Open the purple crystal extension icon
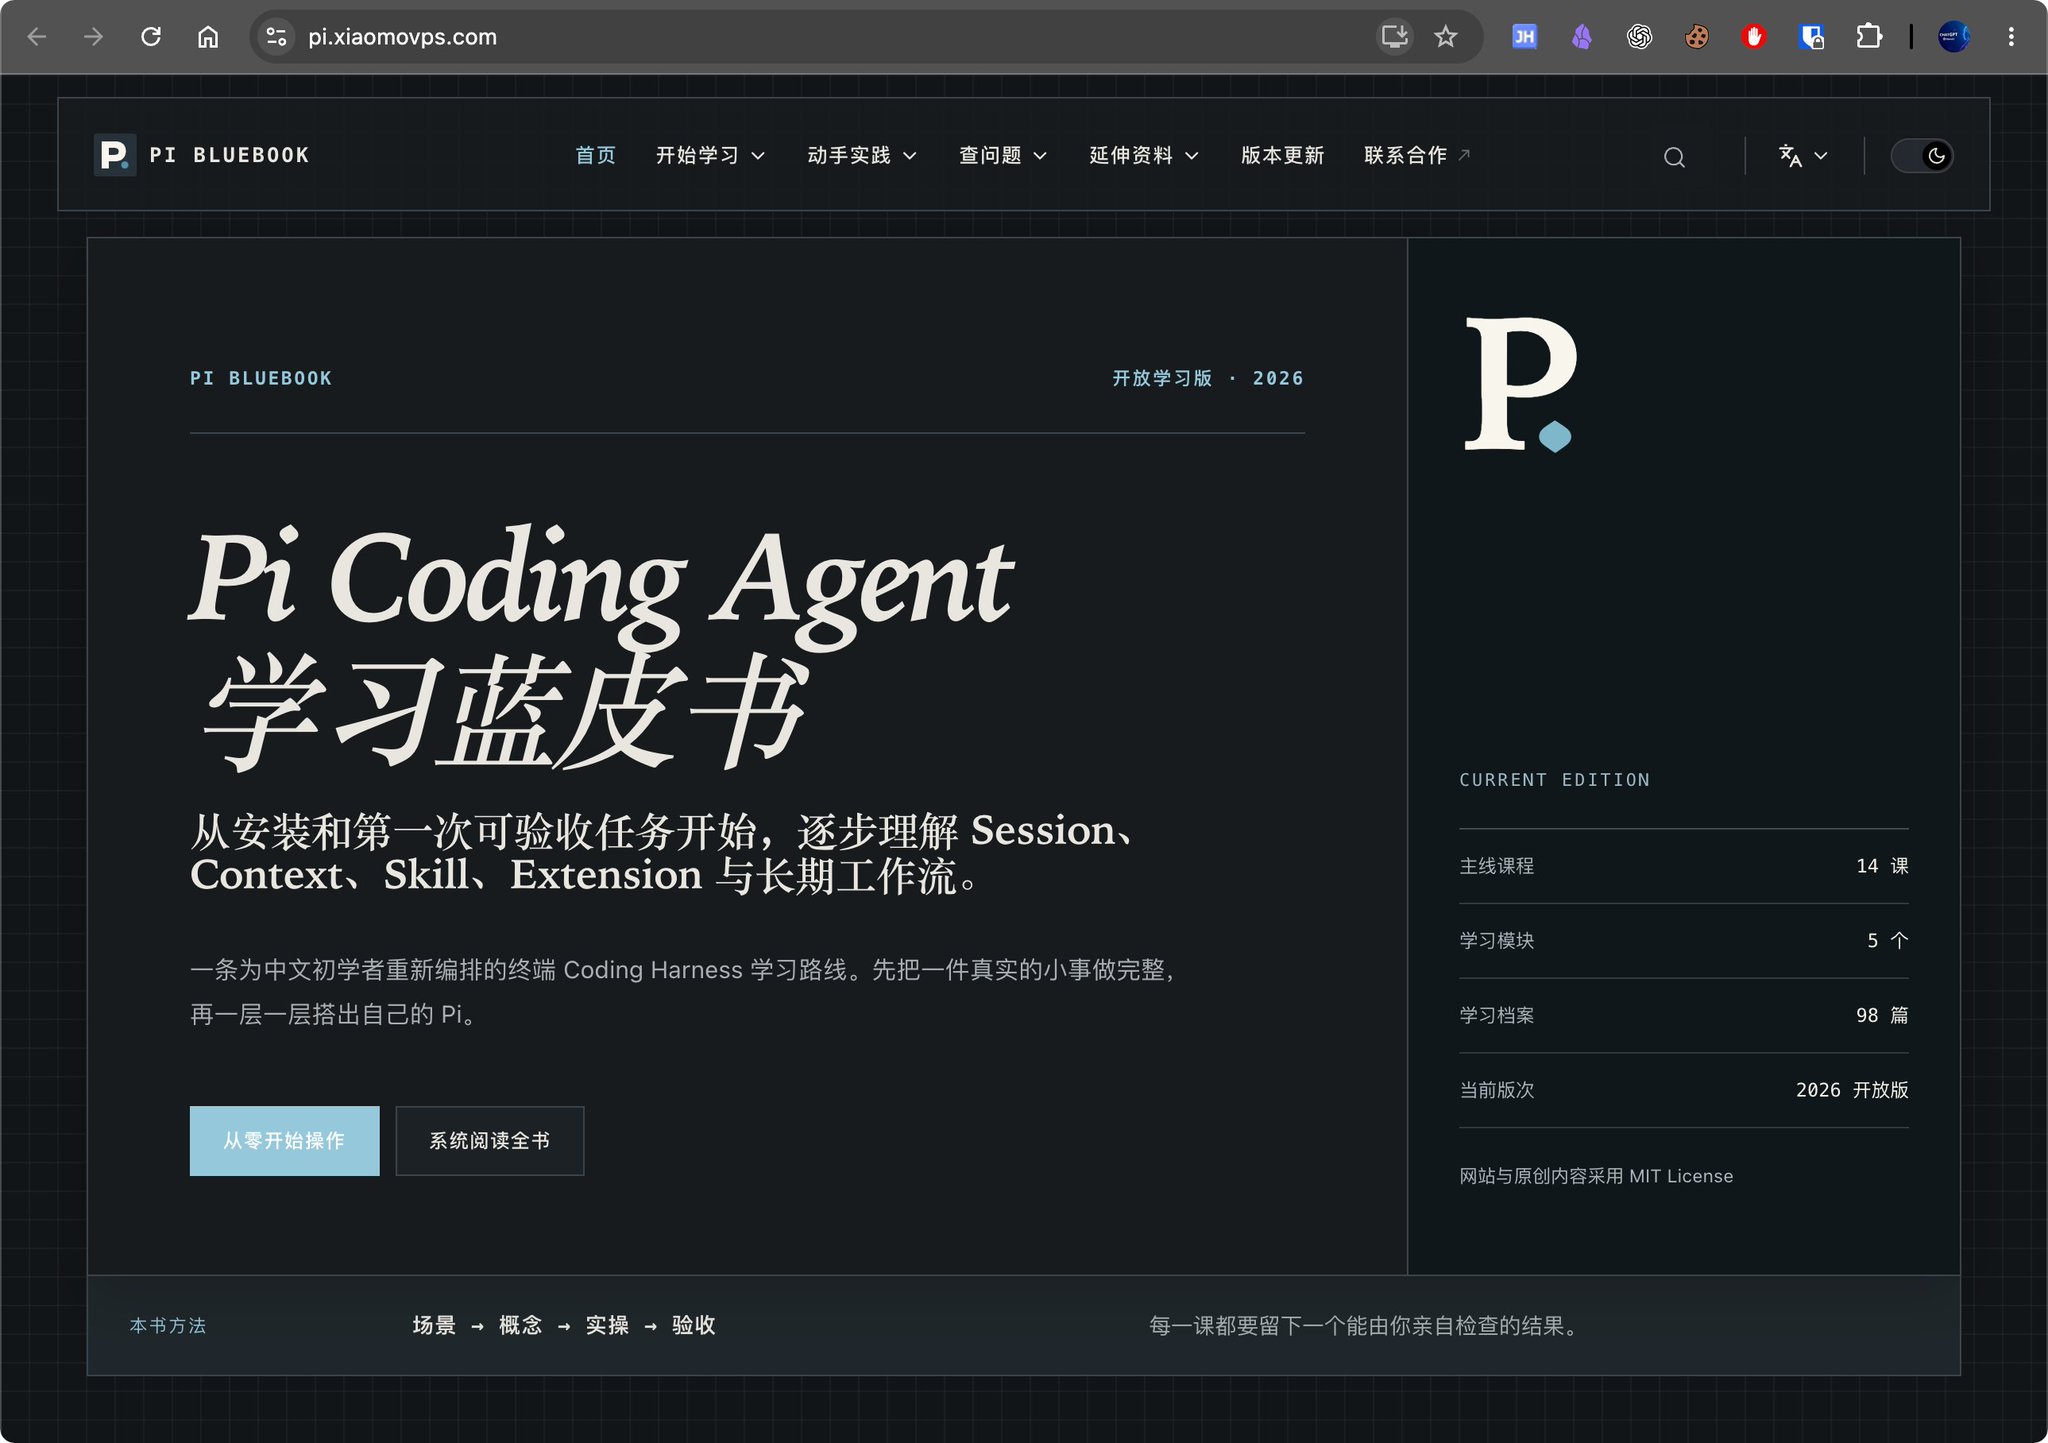The width and height of the screenshot is (2048, 1443). [x=1582, y=37]
